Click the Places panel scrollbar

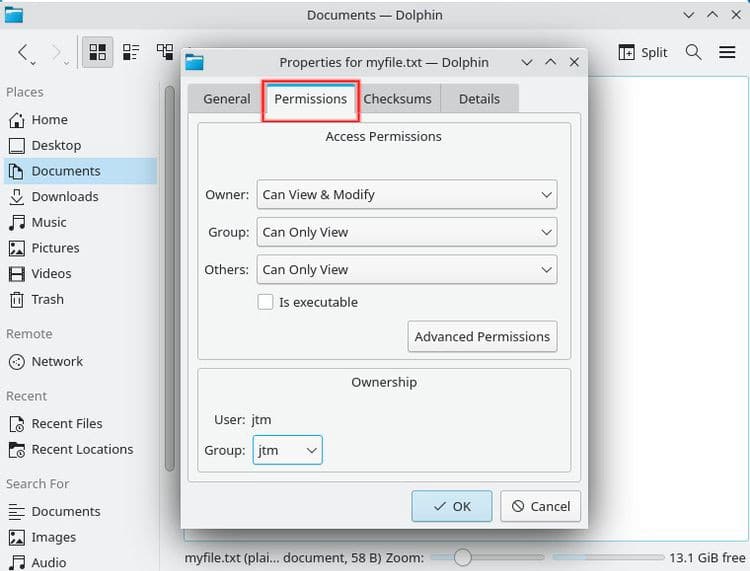(169, 278)
